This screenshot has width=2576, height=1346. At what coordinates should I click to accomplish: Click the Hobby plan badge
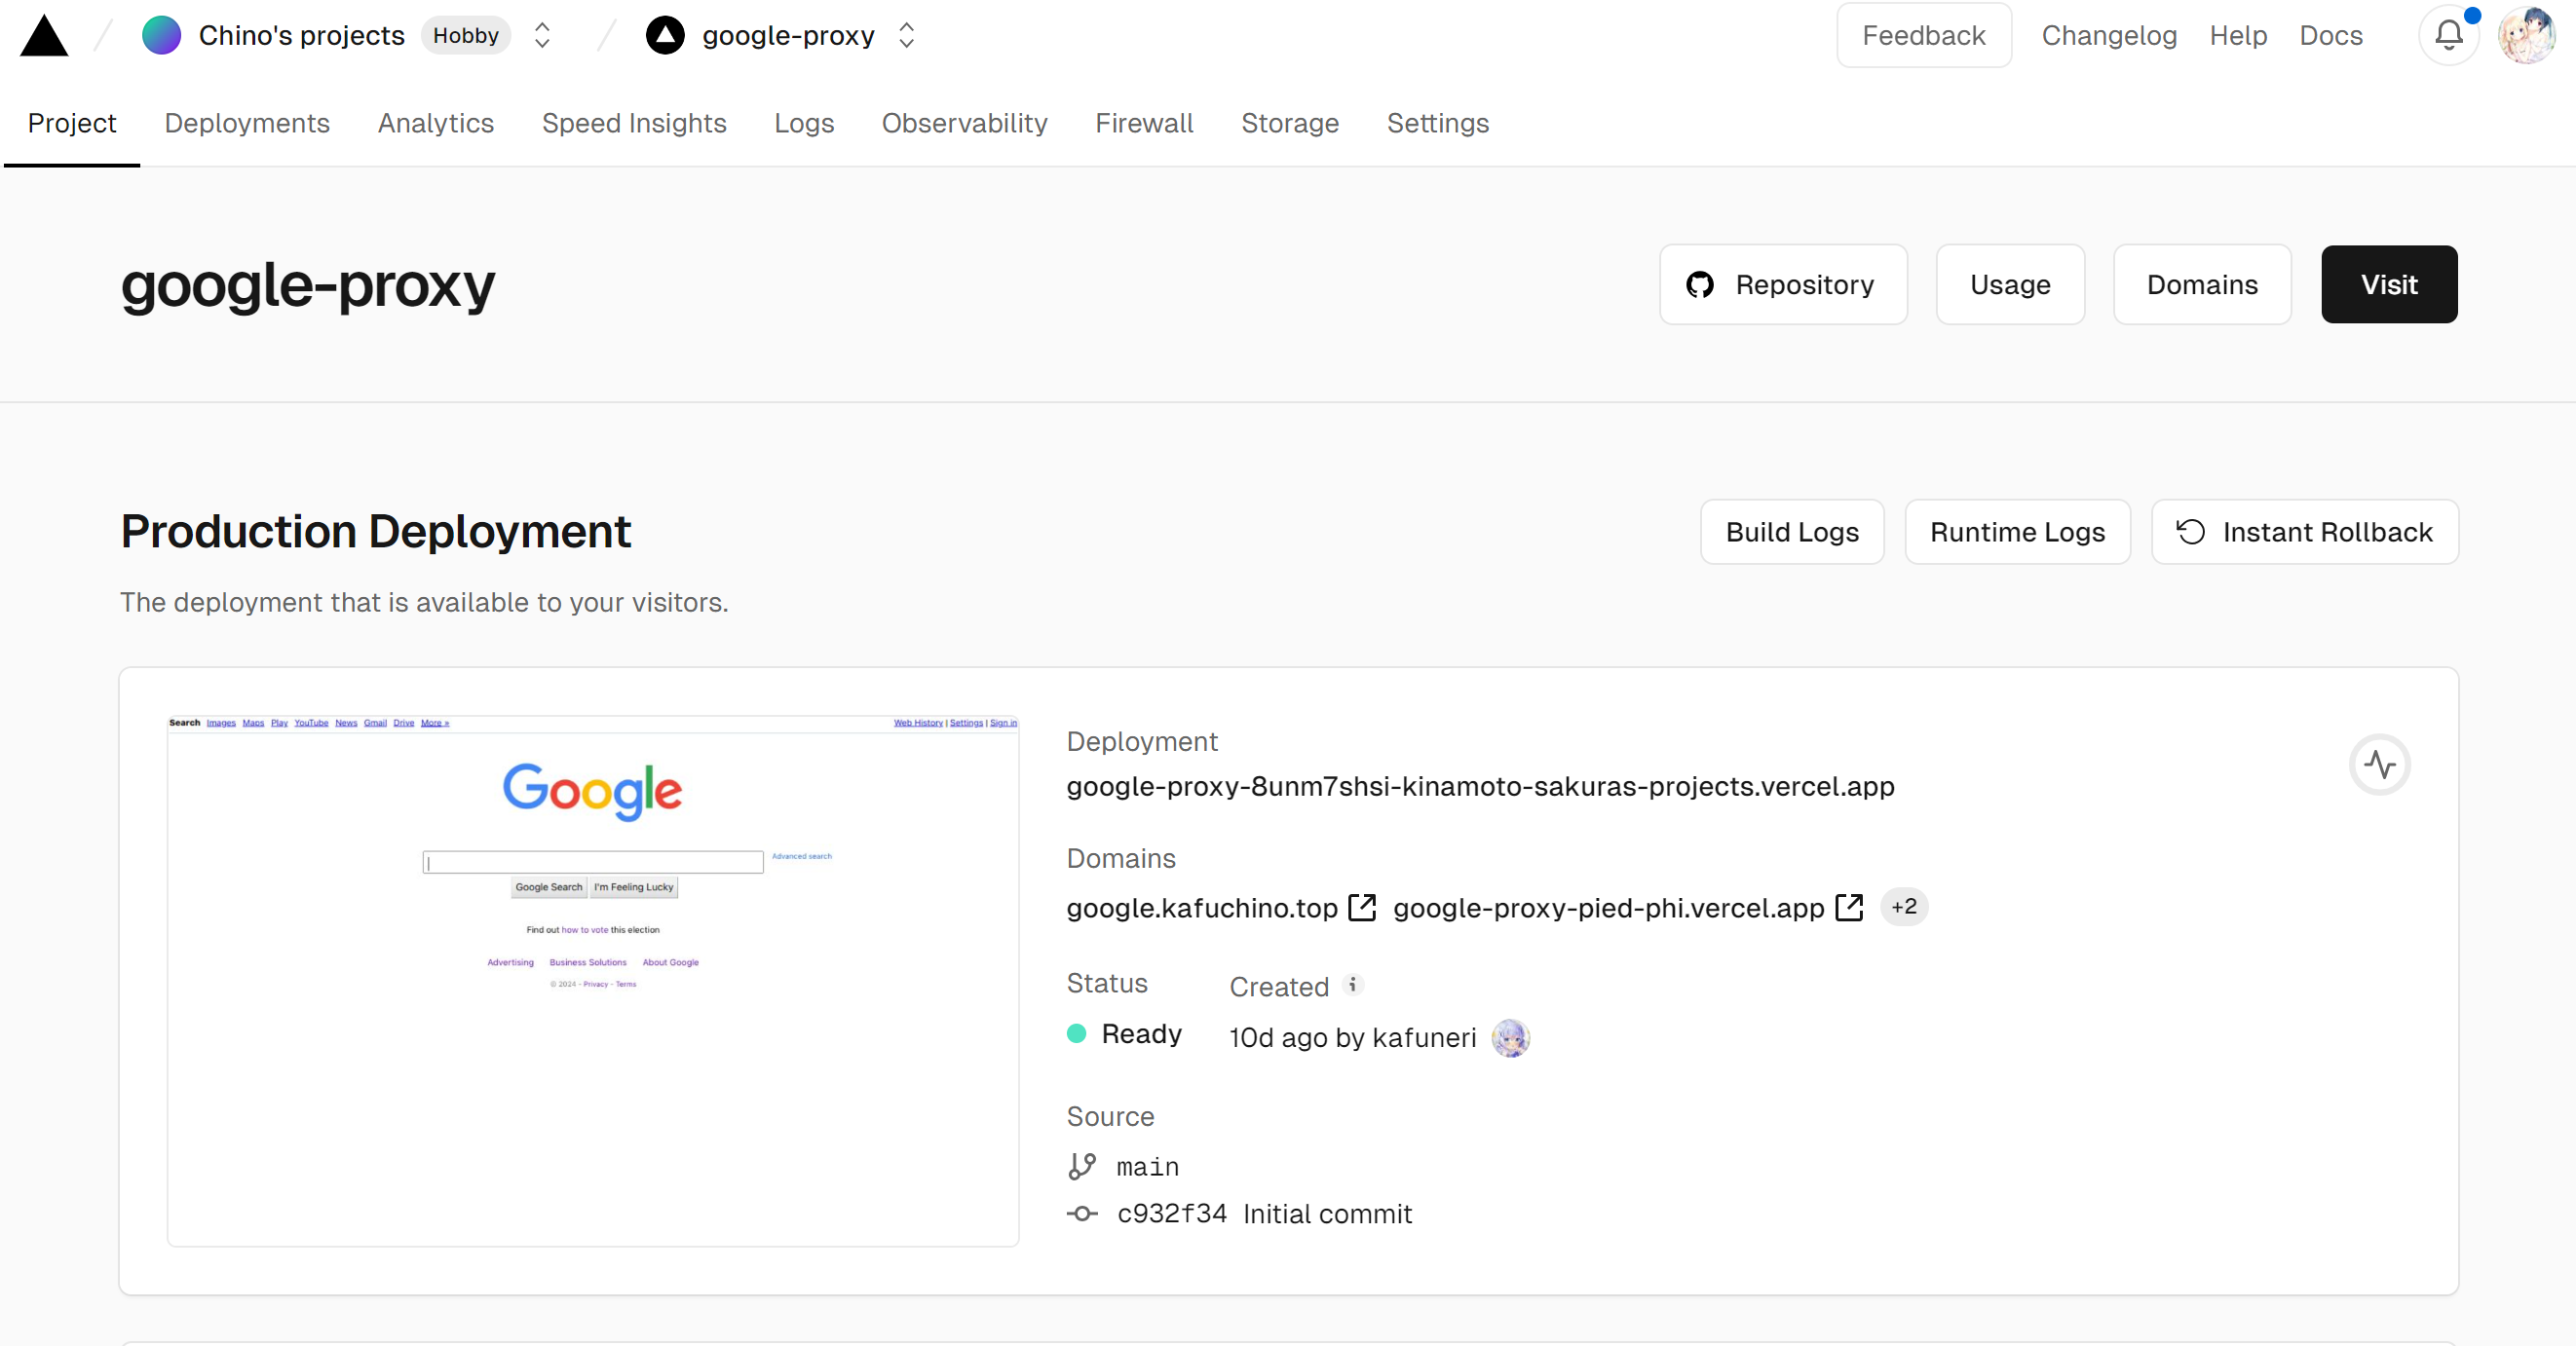(x=465, y=35)
